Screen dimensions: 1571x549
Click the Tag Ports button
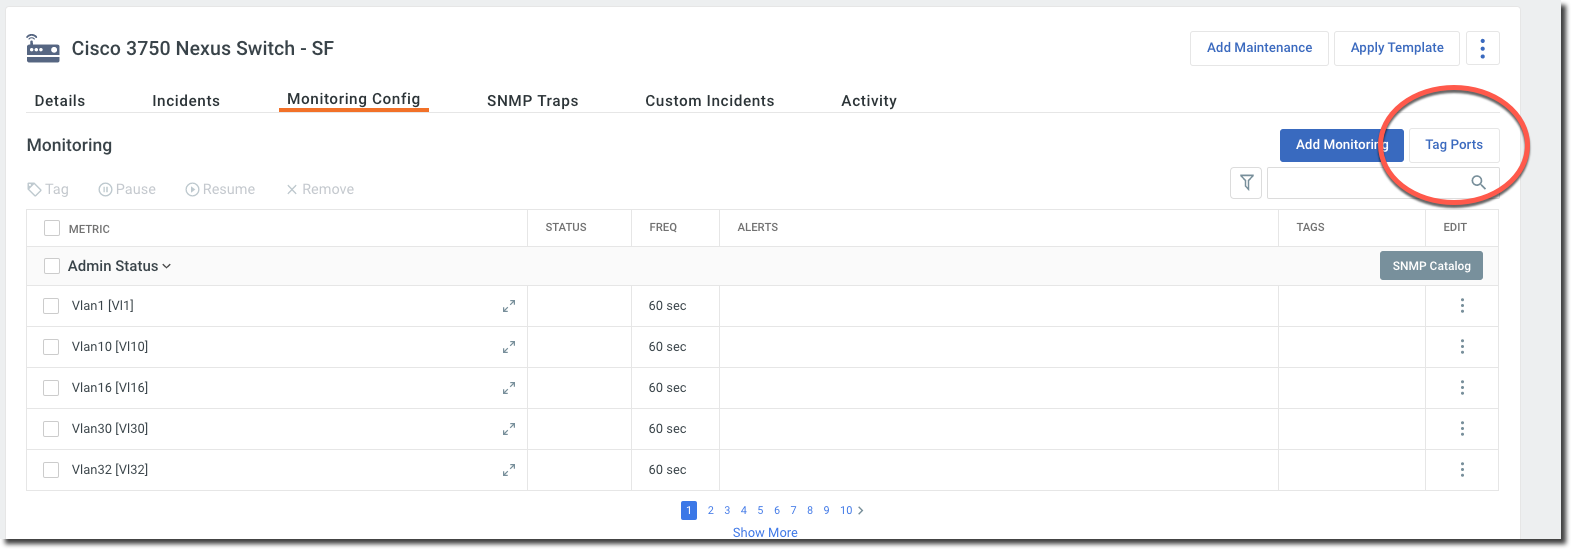pos(1453,145)
